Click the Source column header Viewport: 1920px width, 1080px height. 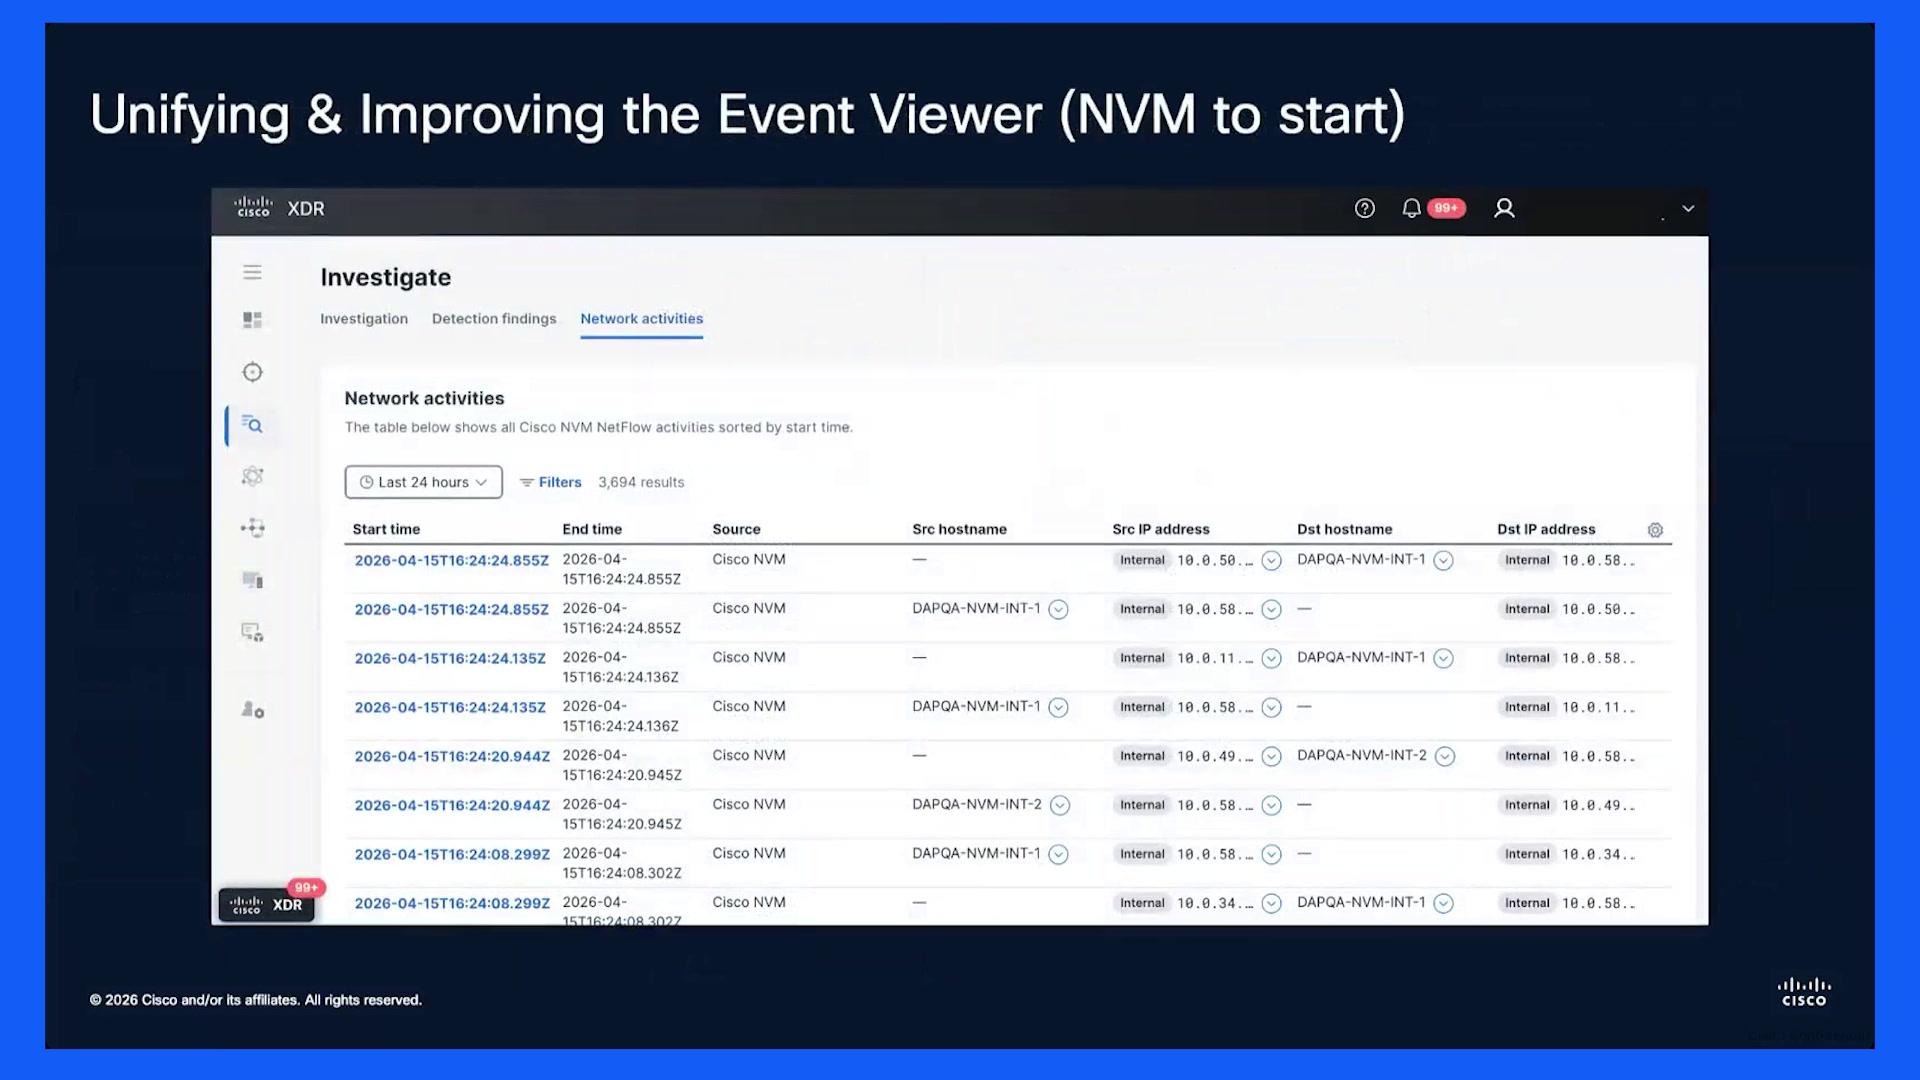pos(736,530)
